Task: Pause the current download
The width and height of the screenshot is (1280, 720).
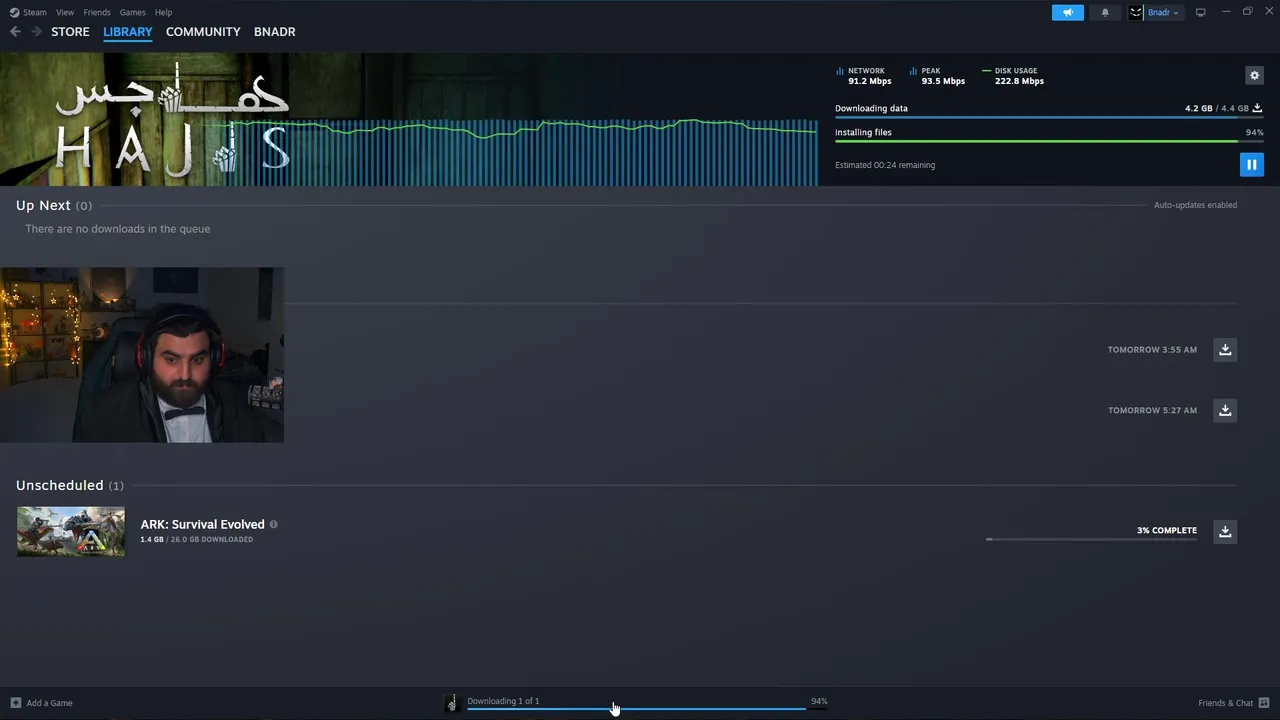Action: pos(1251,165)
